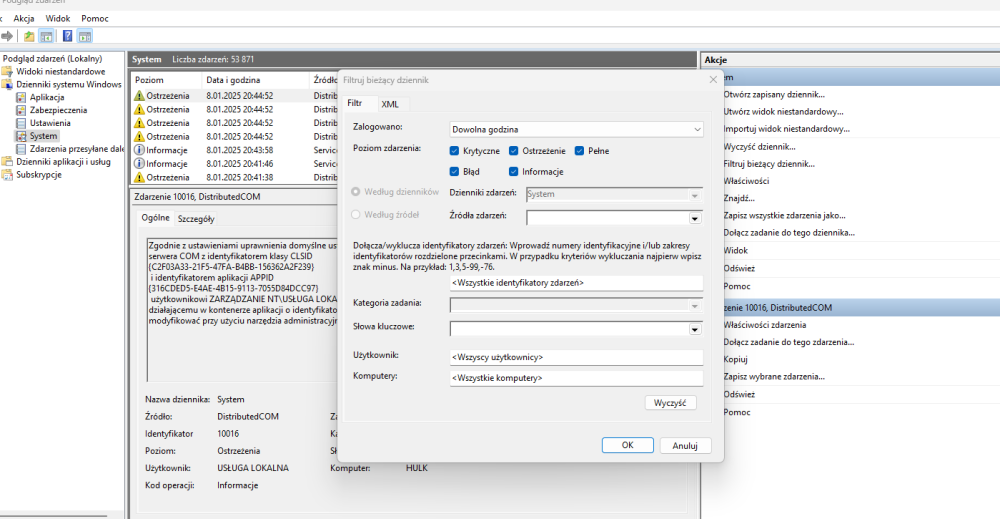This screenshot has width=1000, height=519.
Task: Toggle the console tree pane toolbar icon
Action: [47, 36]
